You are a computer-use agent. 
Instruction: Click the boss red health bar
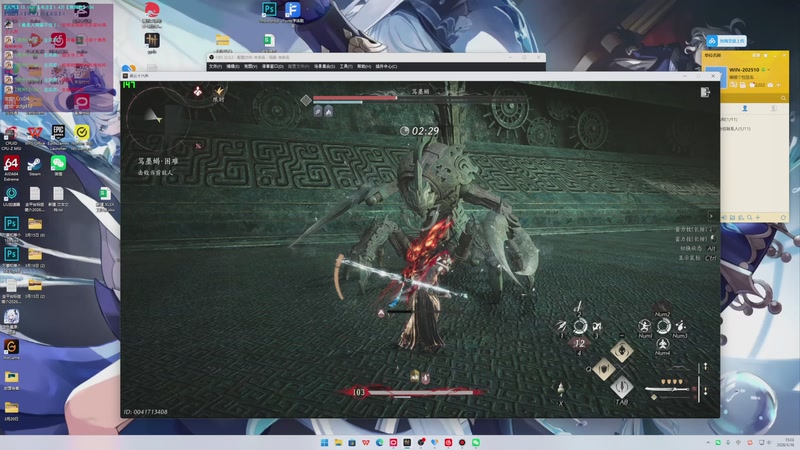[x=354, y=97]
